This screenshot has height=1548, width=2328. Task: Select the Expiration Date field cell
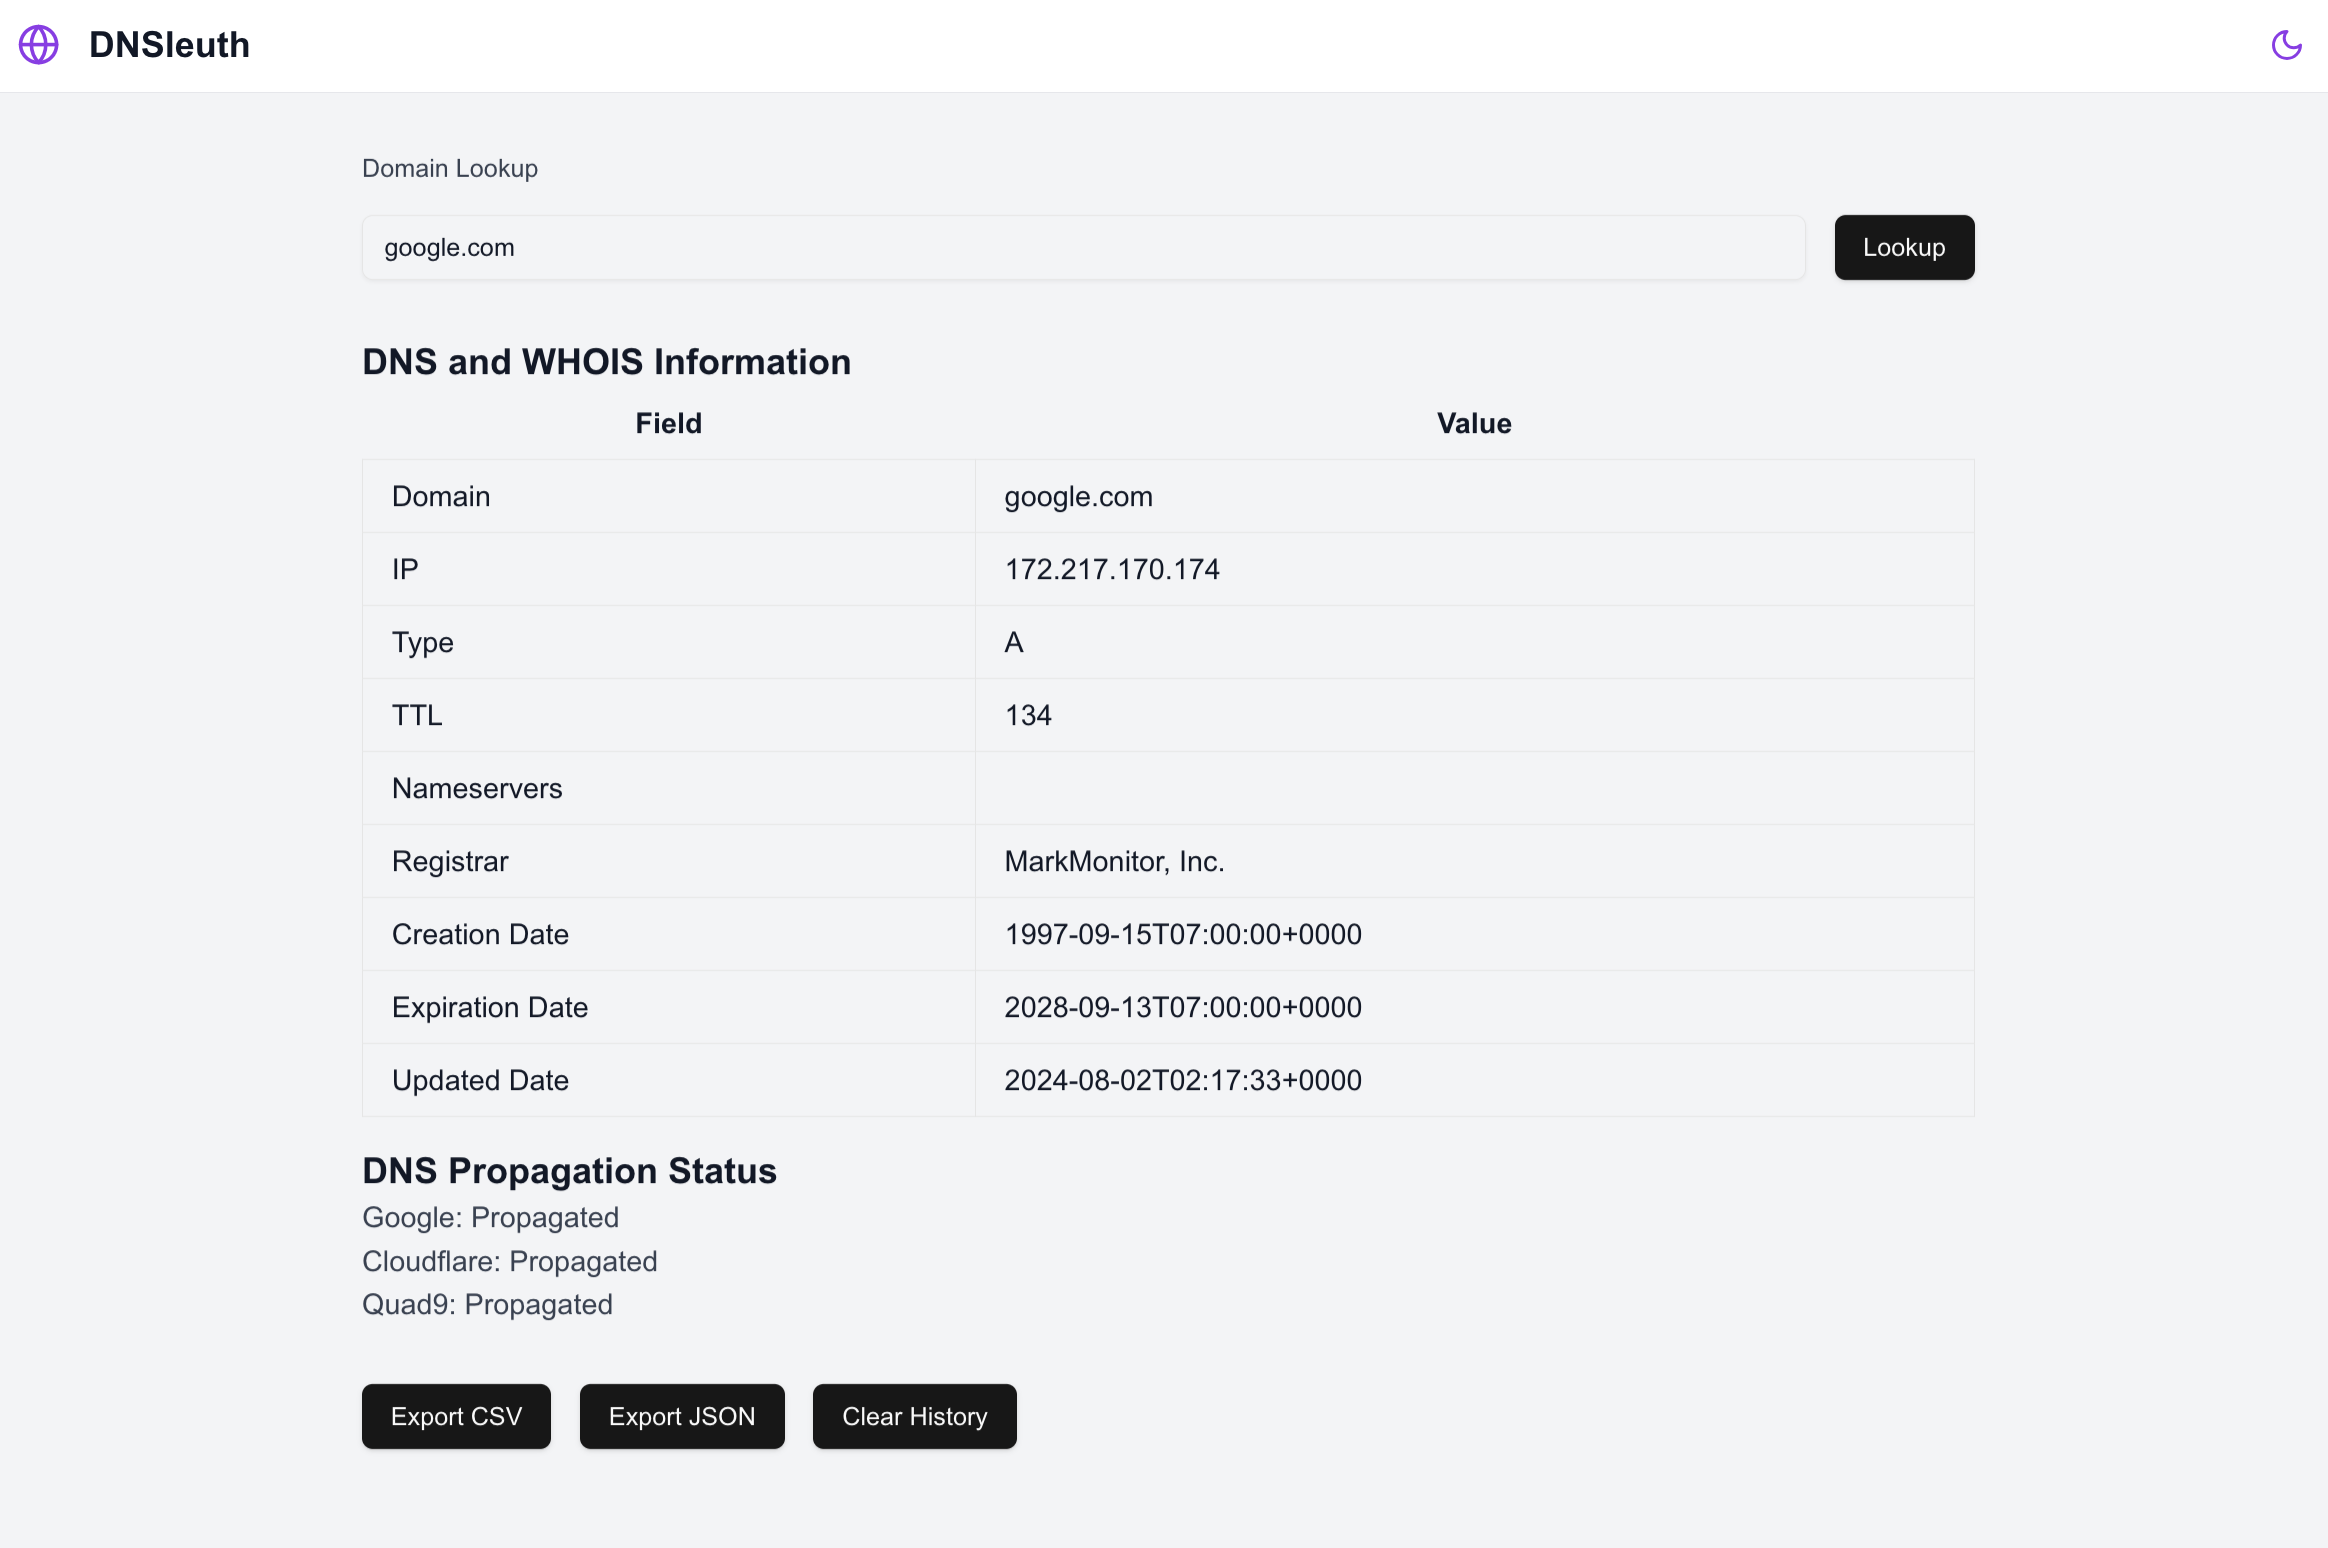[669, 1007]
